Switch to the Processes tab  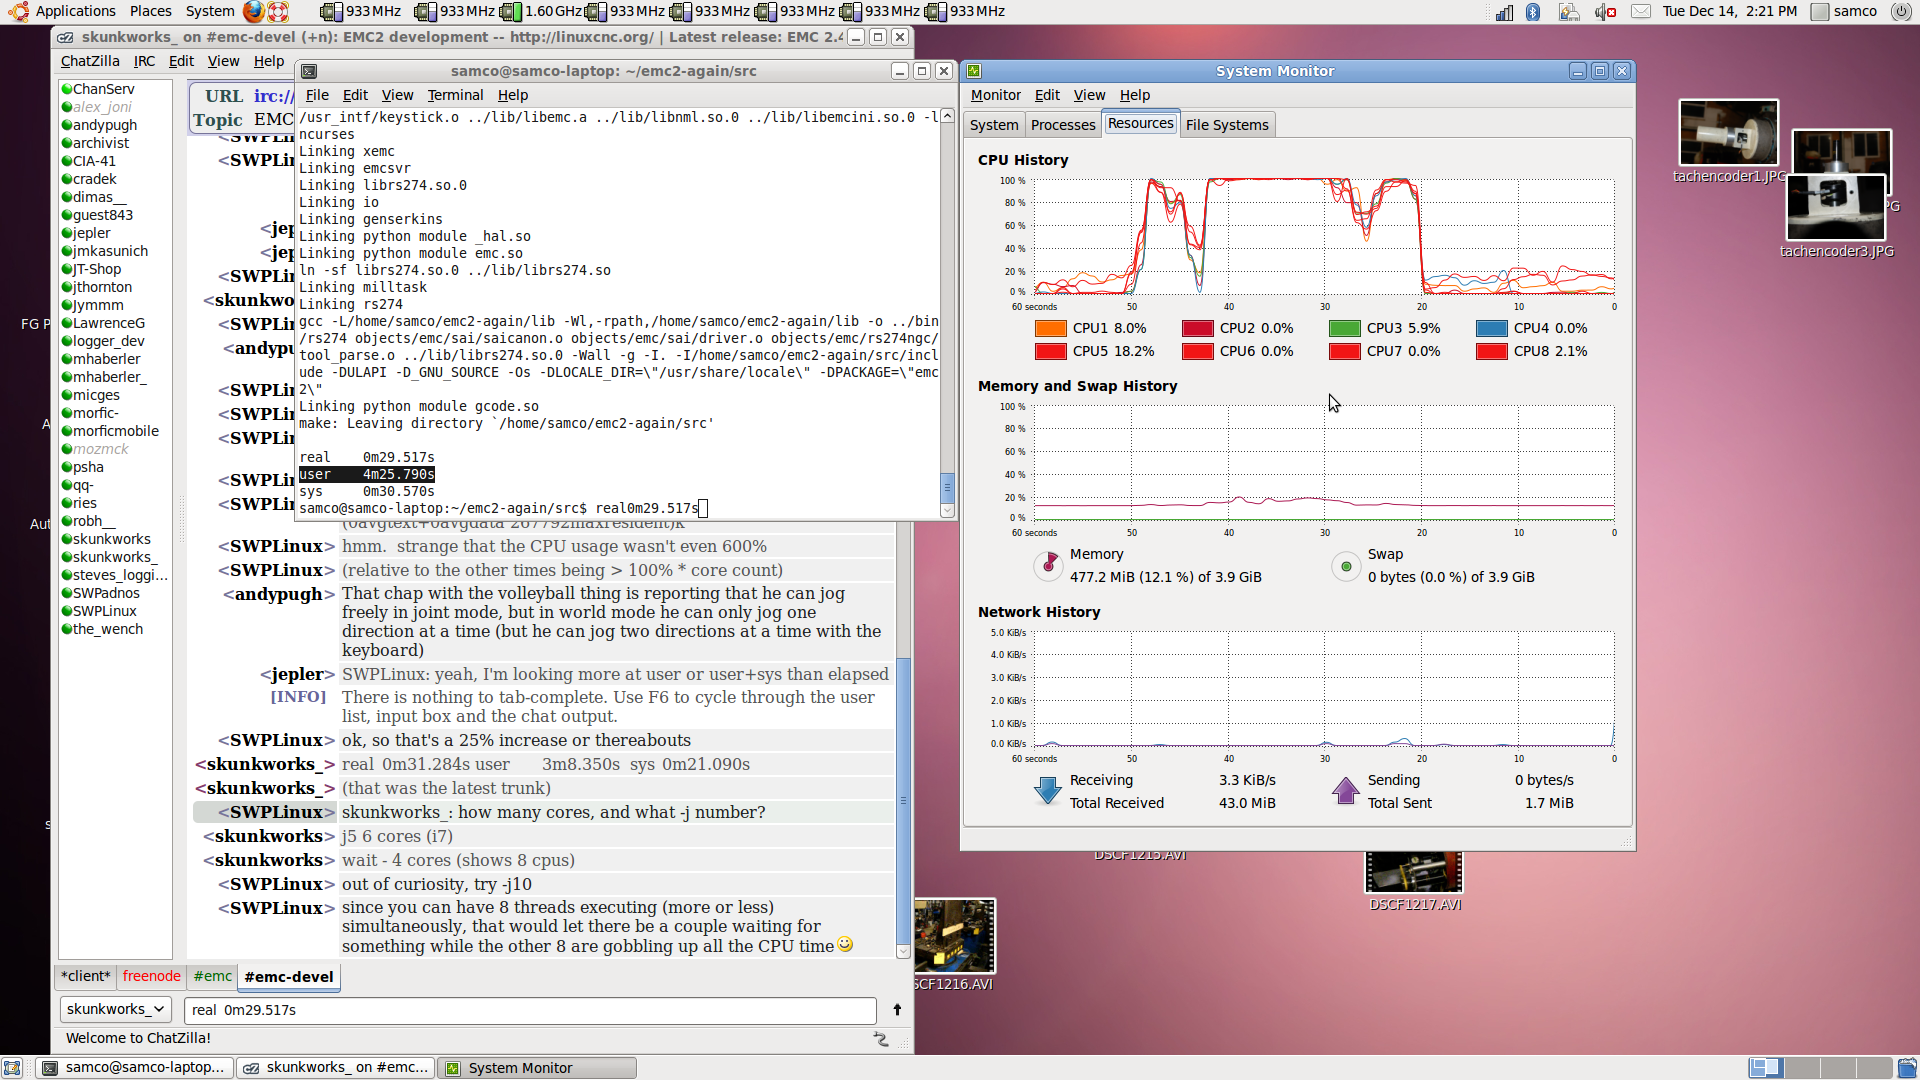point(1063,125)
